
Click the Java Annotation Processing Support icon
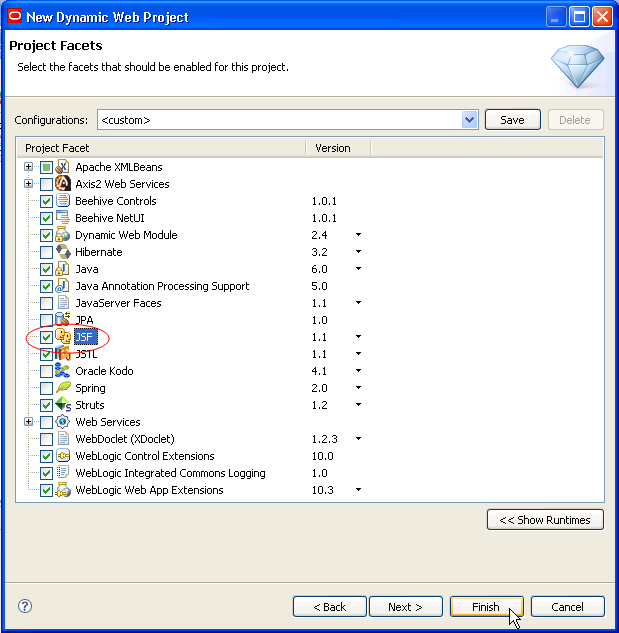click(63, 285)
